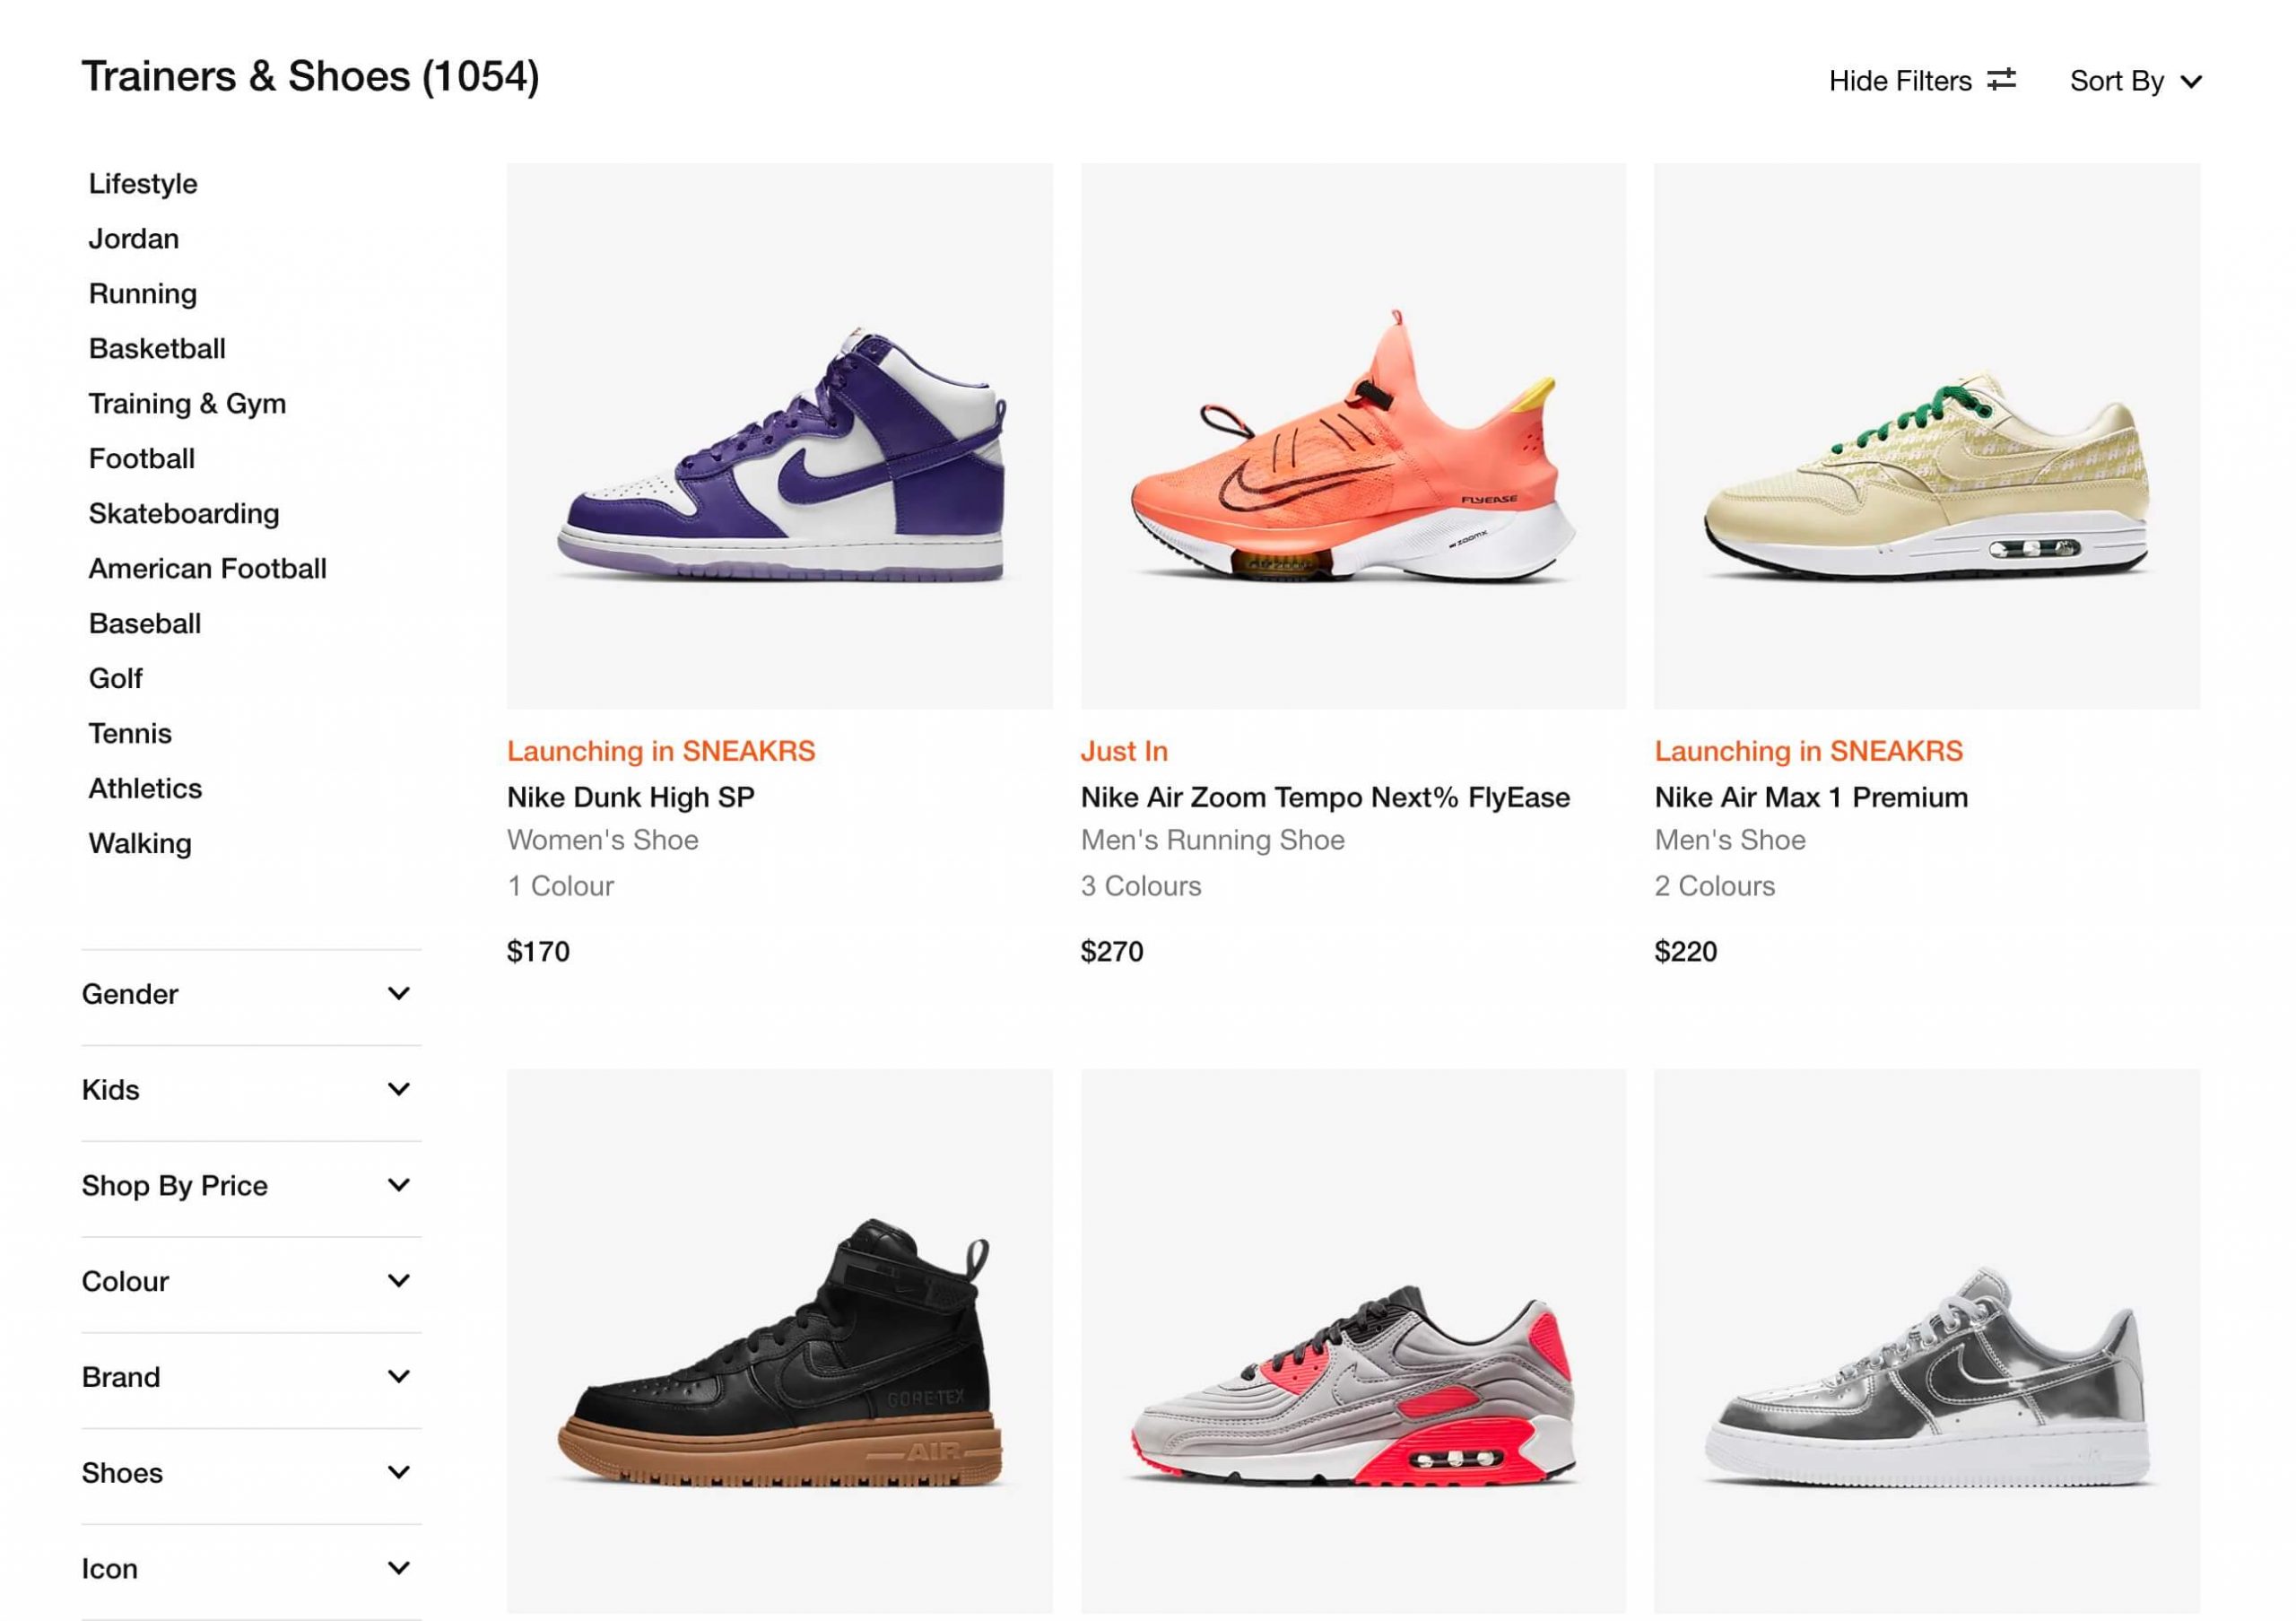Expand the Icon filter chevron

coord(398,1568)
